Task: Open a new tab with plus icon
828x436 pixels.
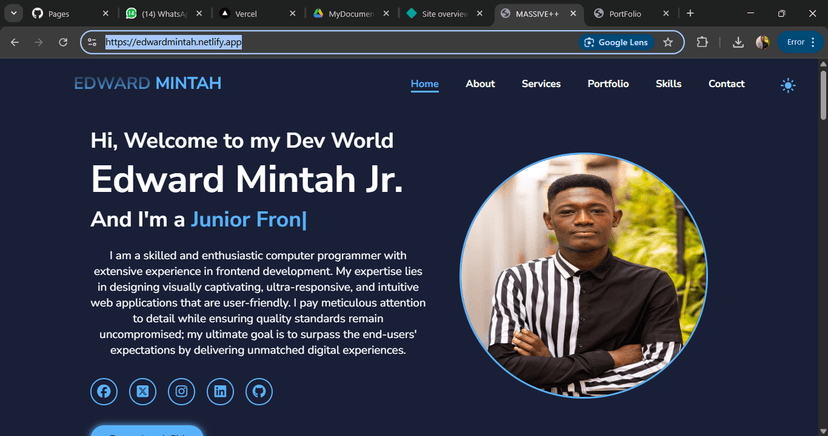Action: [690, 14]
